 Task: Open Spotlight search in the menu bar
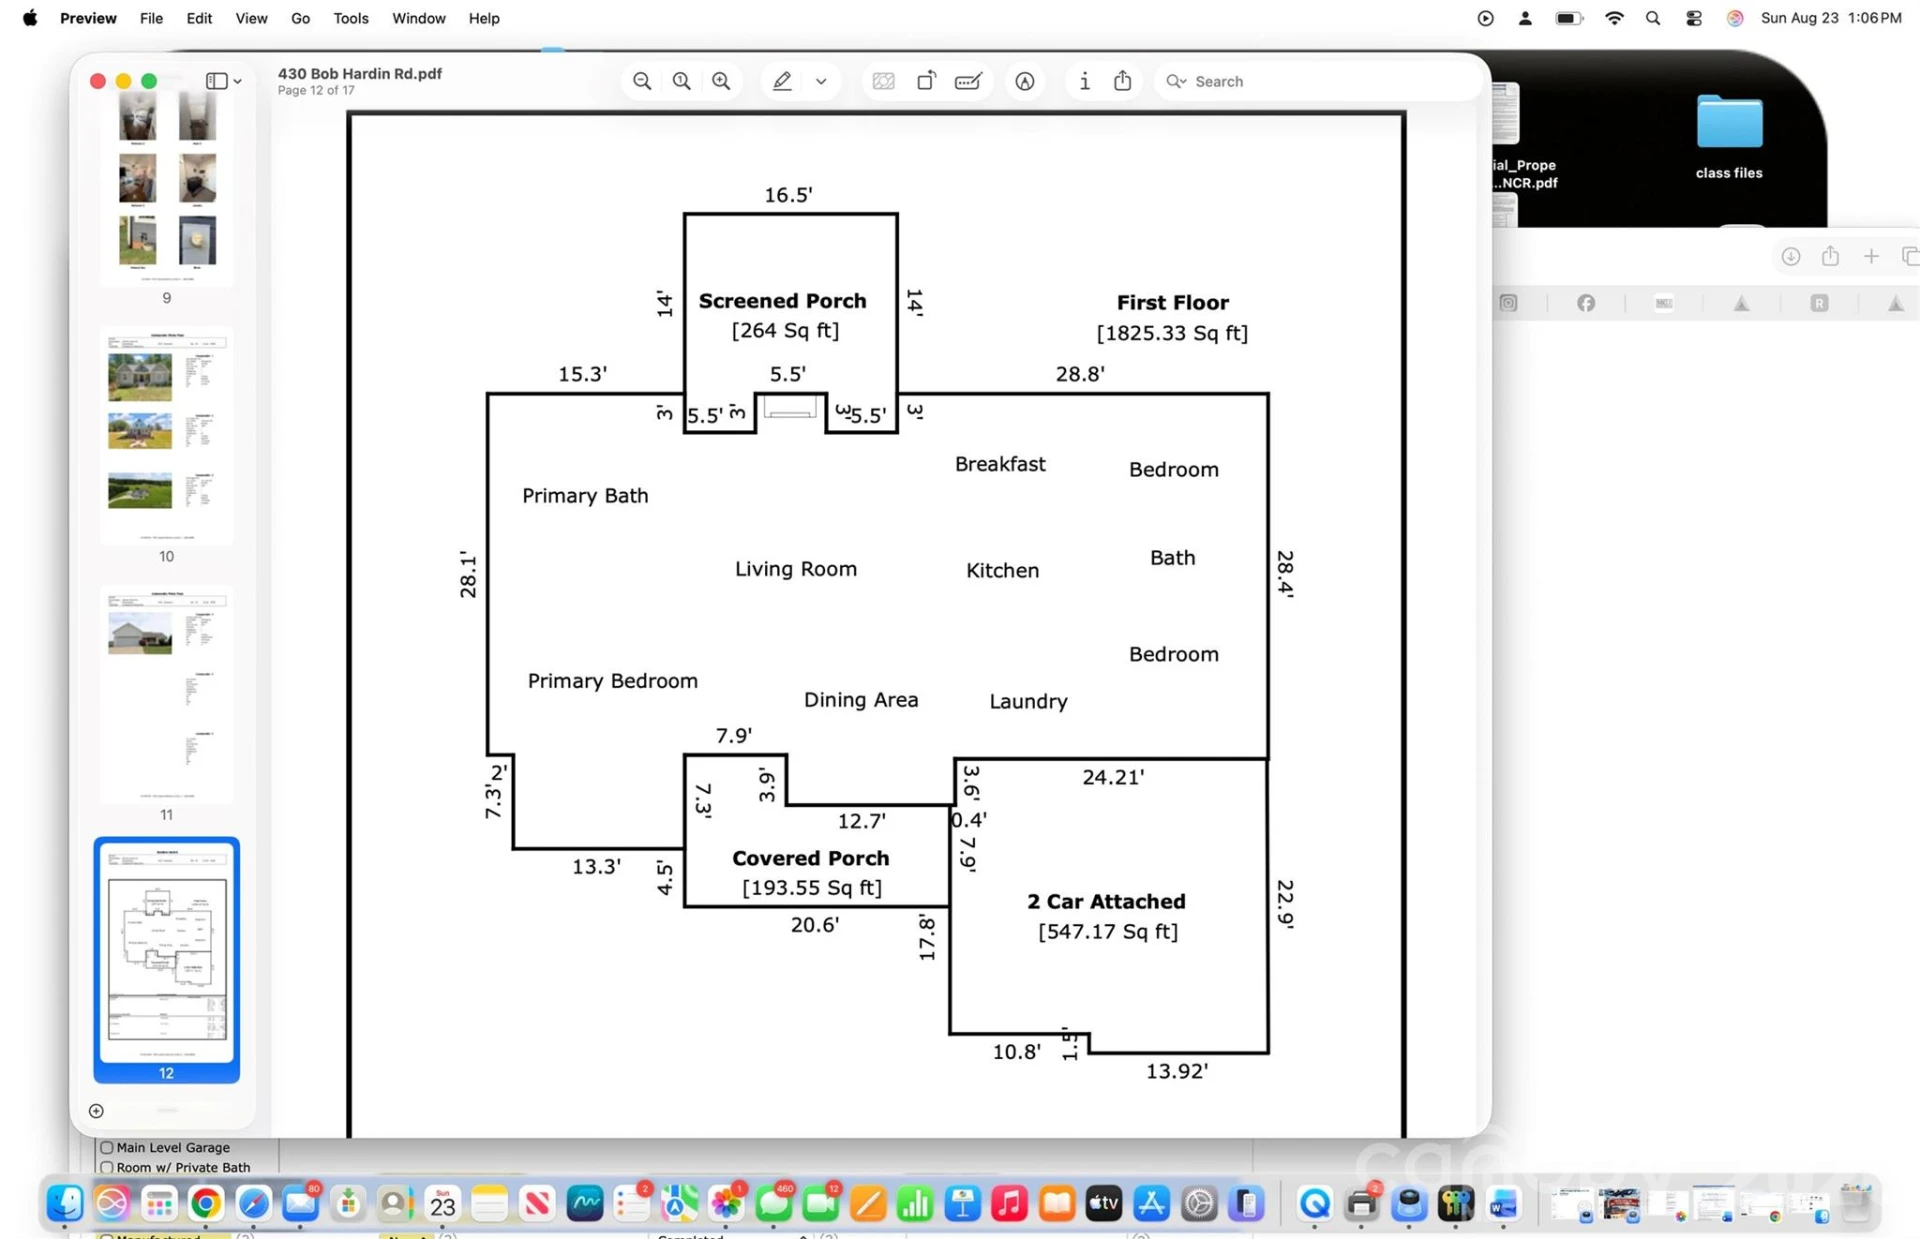pyautogui.click(x=1653, y=18)
